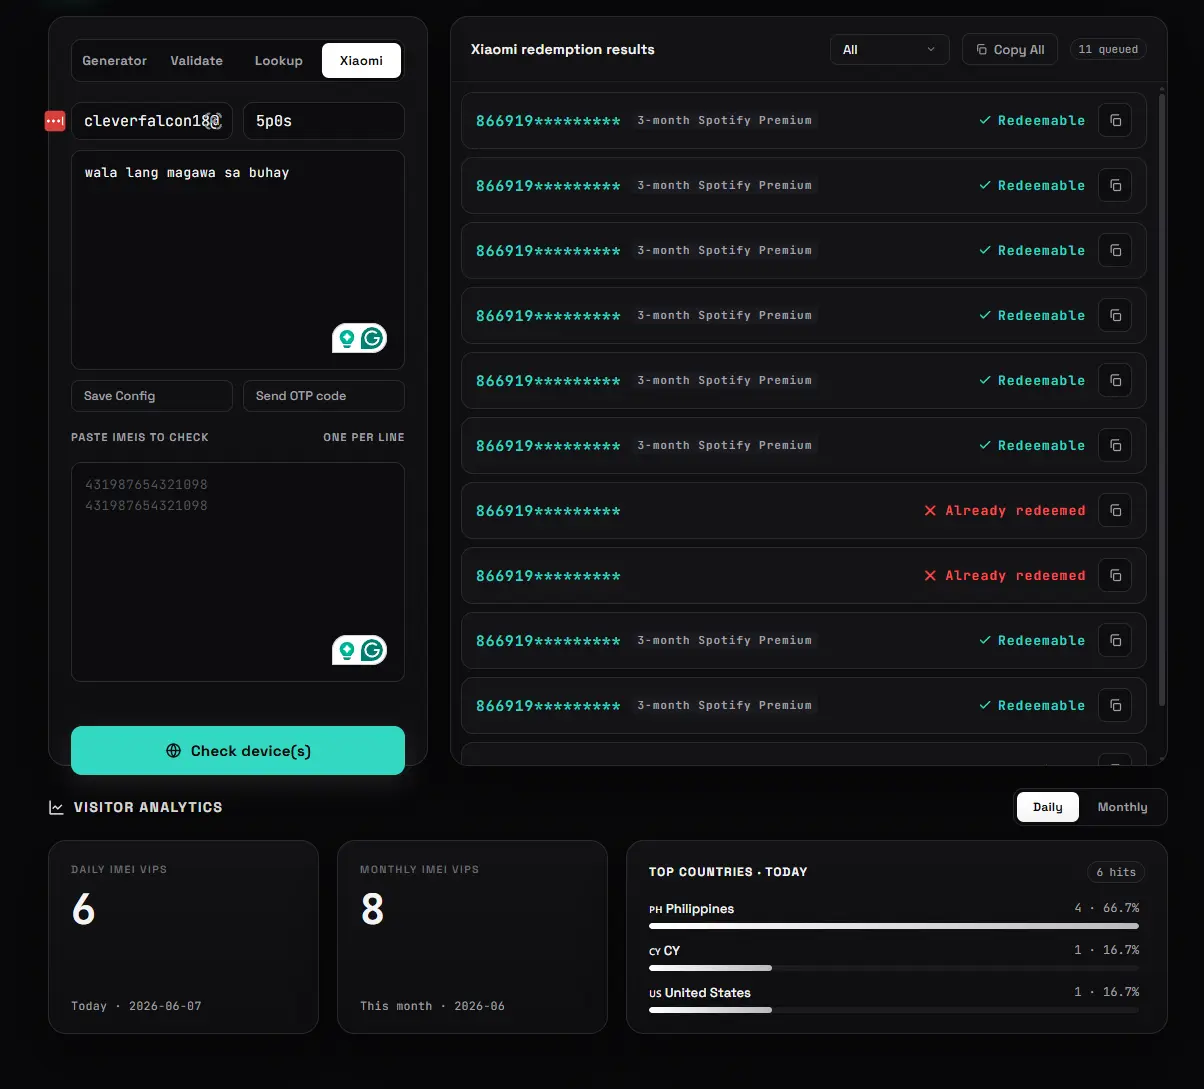Click the Grammarly G icon in the upper textarea

pyautogui.click(x=373, y=338)
